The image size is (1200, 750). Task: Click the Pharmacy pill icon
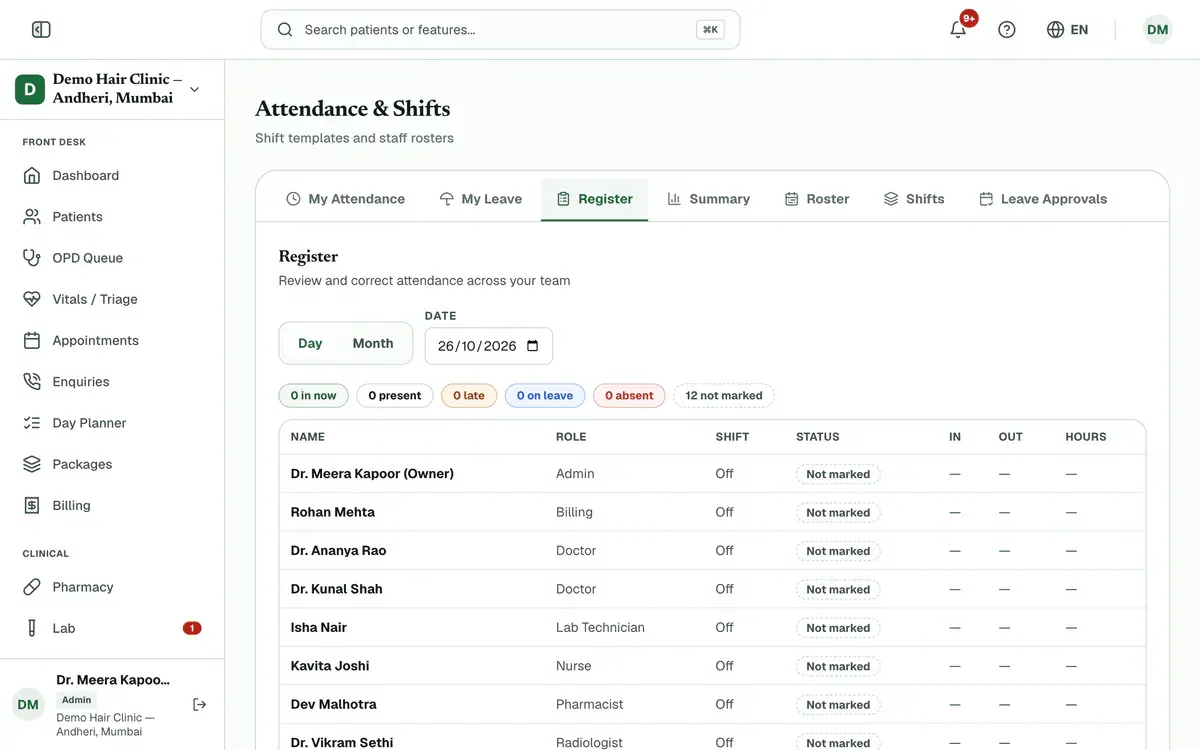tap(32, 587)
